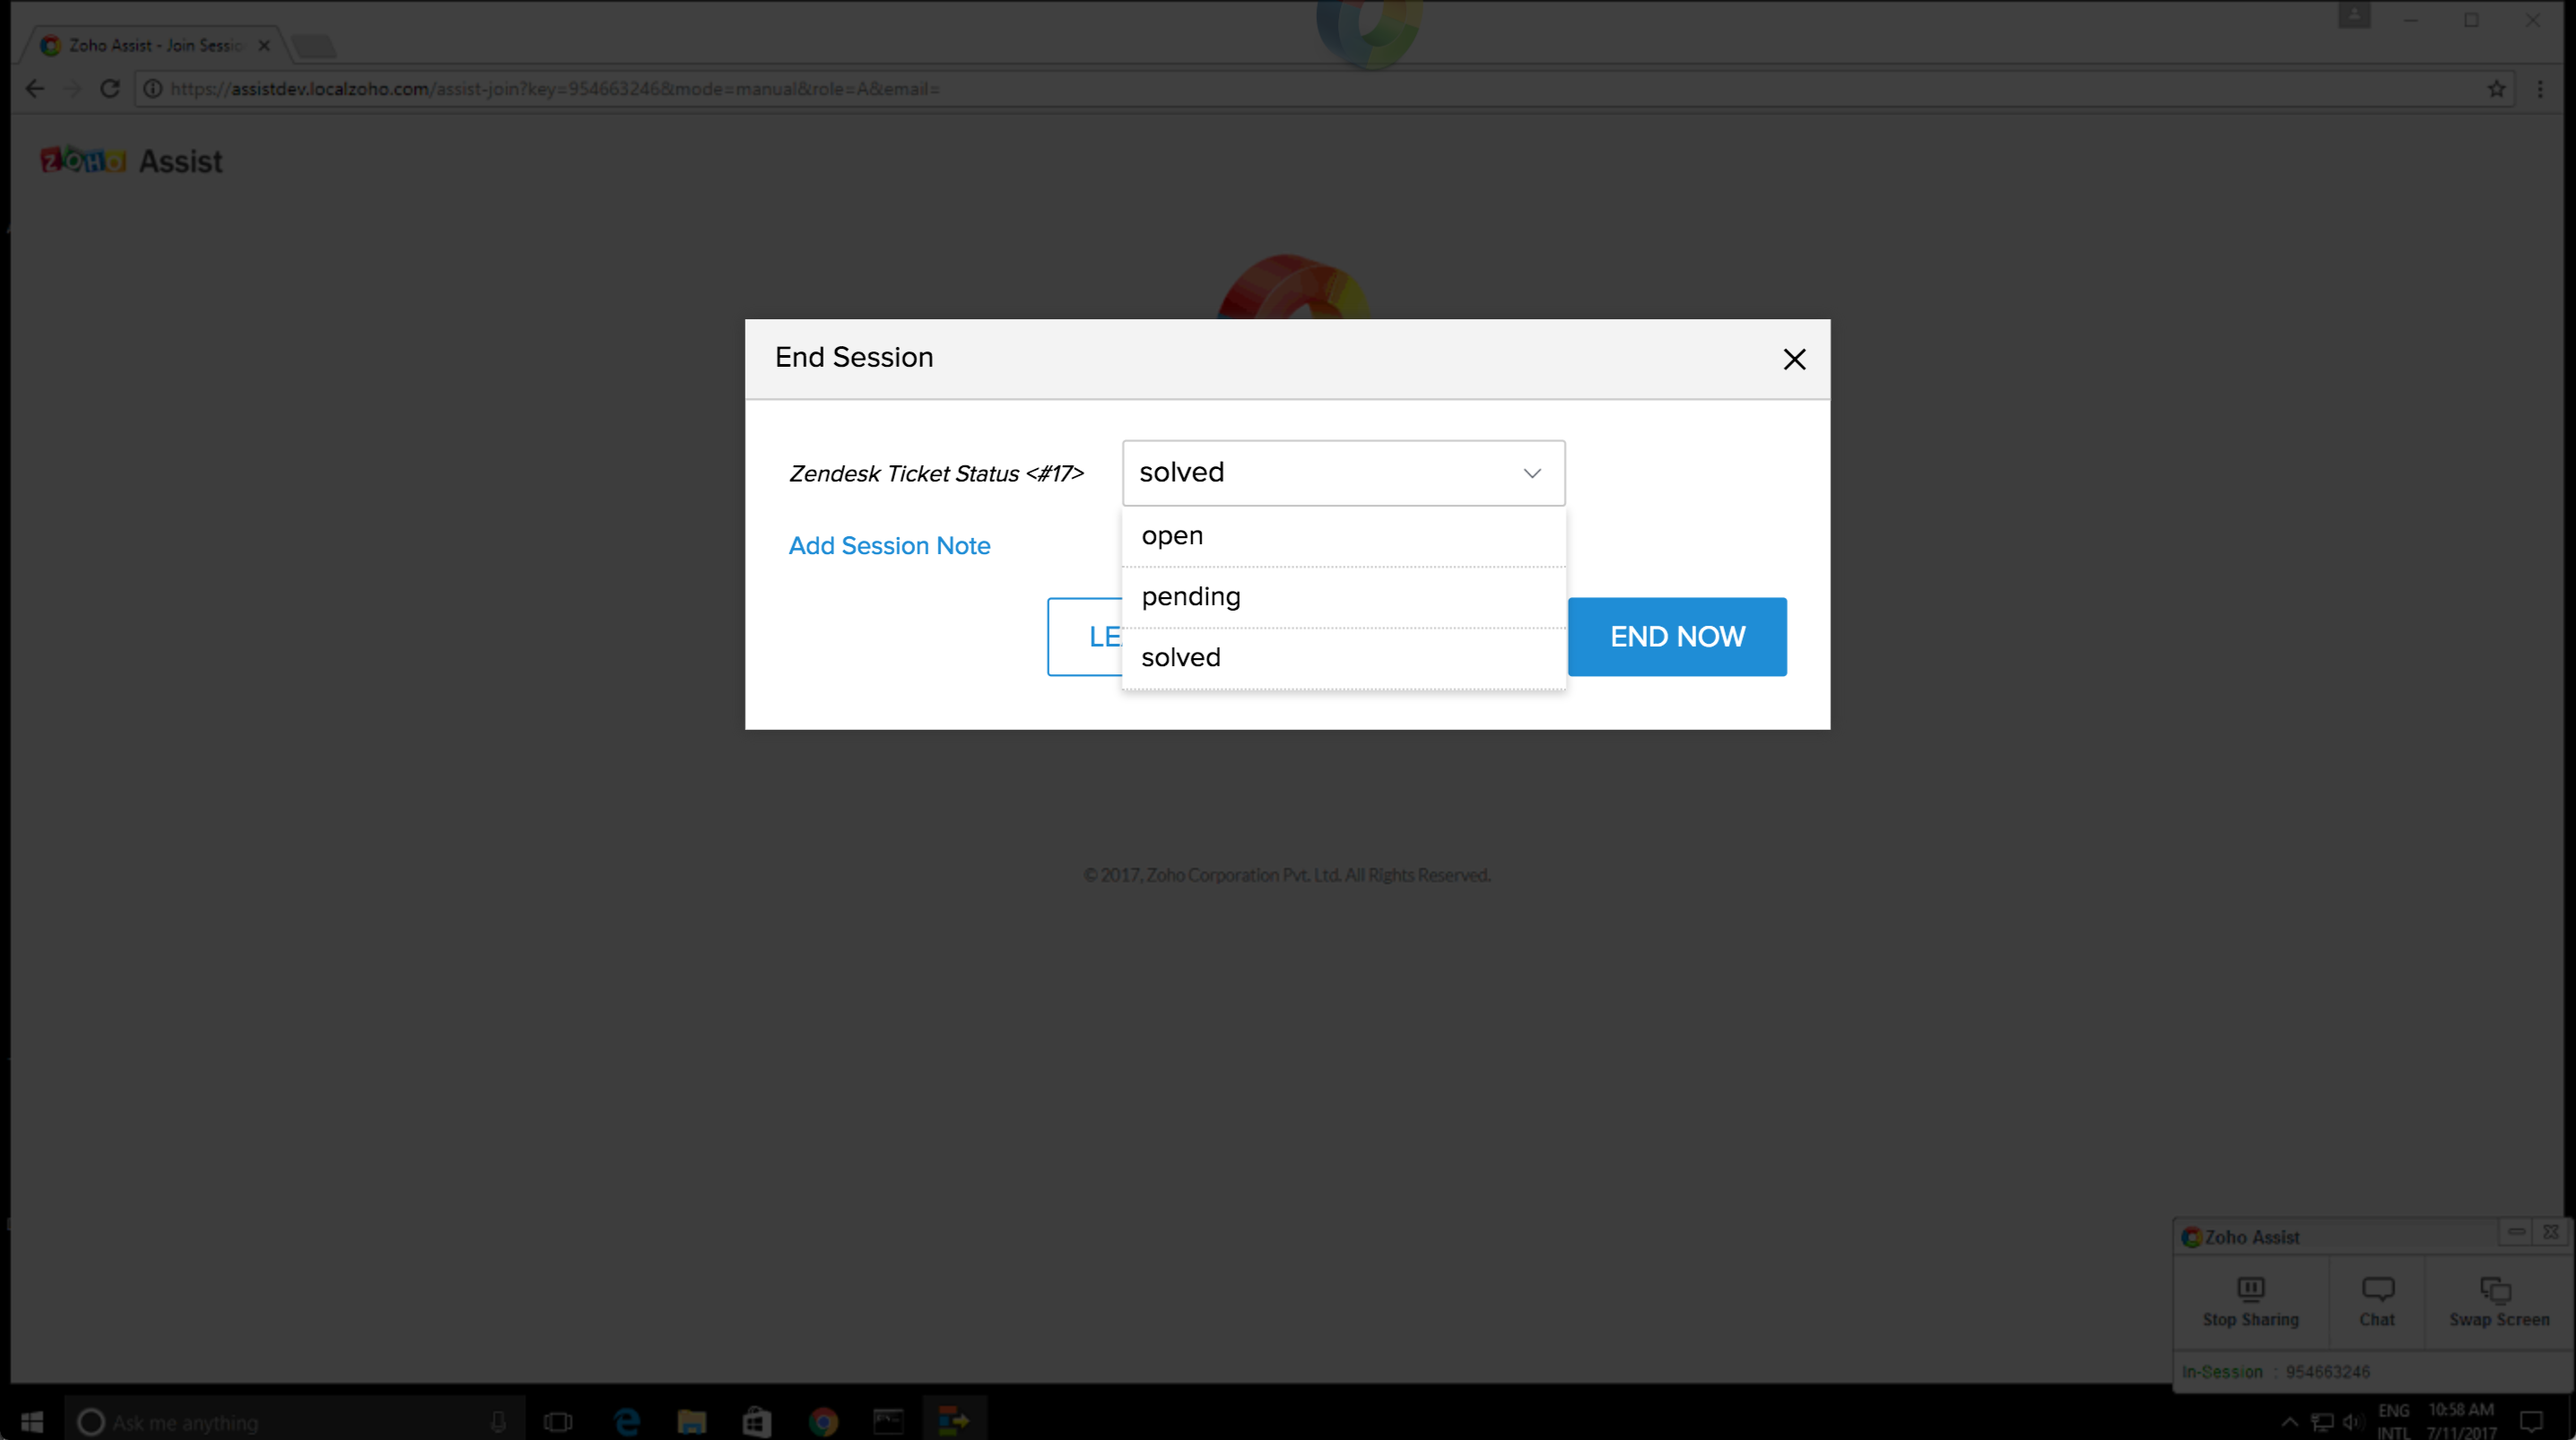Screen dimensions: 2576x1440
Task: Click the Zoho Assist logo
Action: point(131,161)
